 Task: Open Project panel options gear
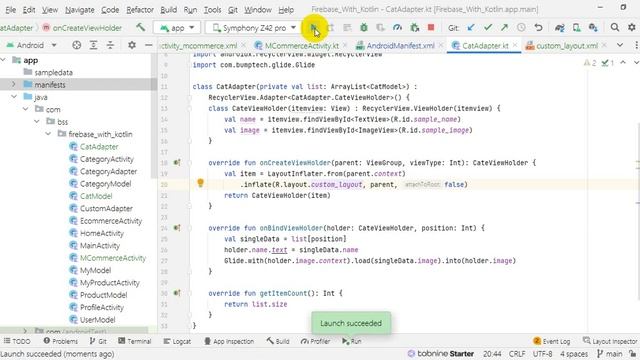[x=132, y=45]
